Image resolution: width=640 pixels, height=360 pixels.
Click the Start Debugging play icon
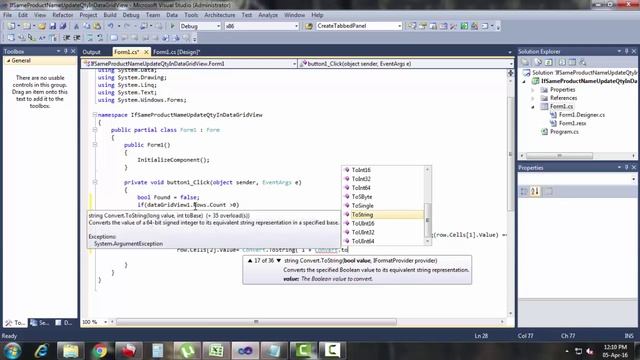point(172,26)
